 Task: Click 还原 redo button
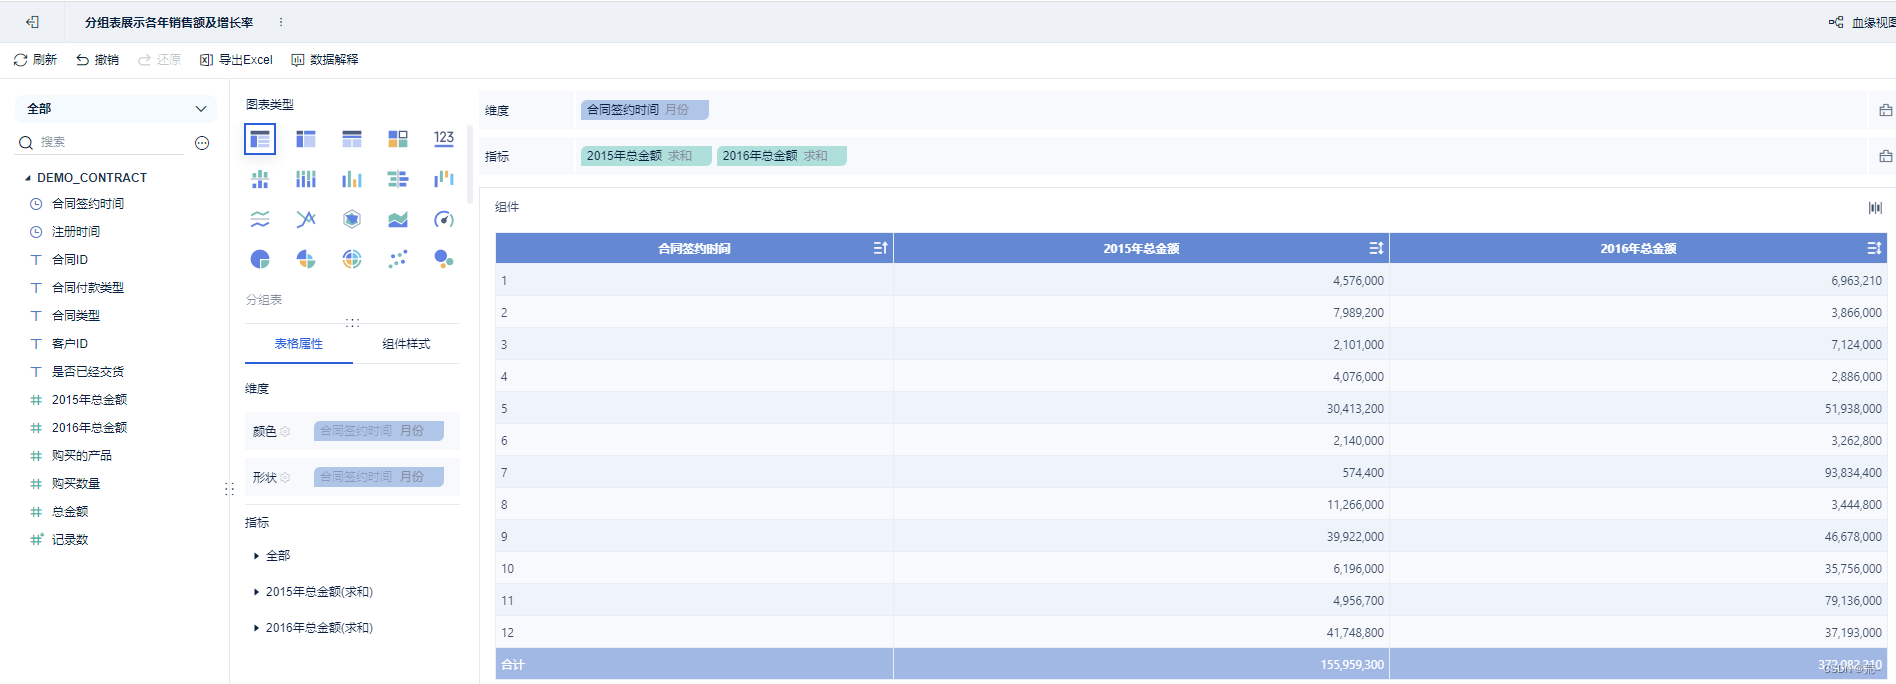[x=159, y=60]
